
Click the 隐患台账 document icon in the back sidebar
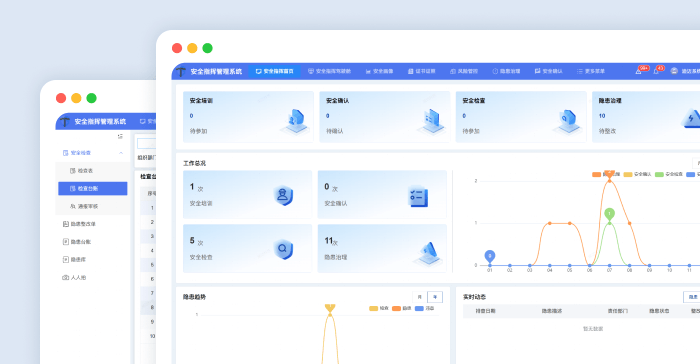pos(66,242)
